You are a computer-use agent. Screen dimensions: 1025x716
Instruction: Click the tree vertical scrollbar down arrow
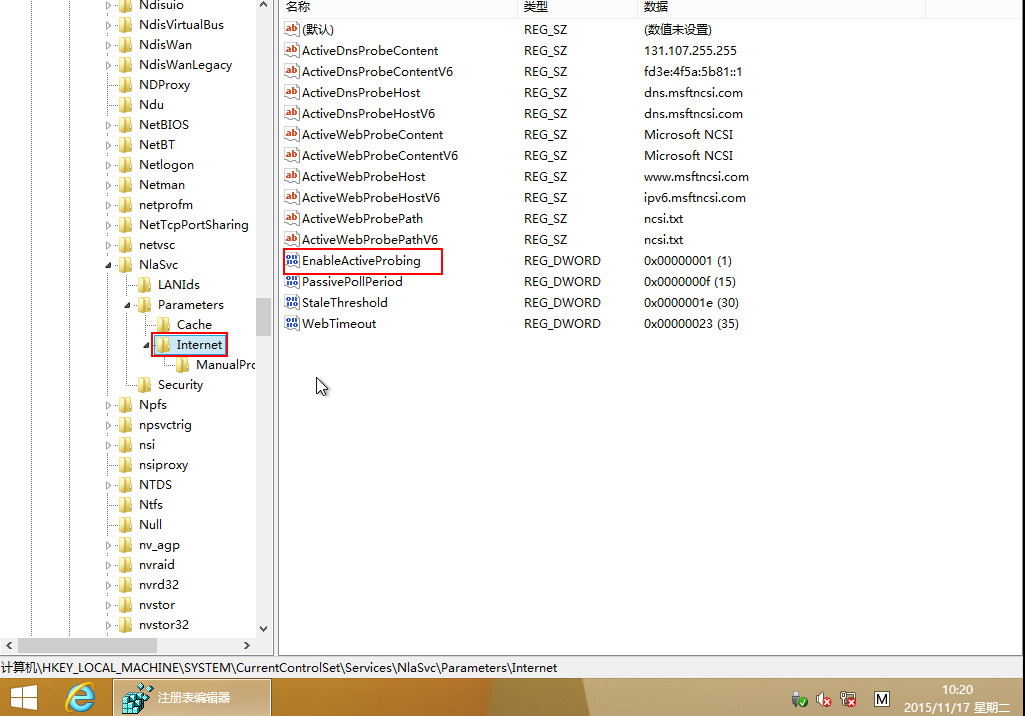point(264,628)
